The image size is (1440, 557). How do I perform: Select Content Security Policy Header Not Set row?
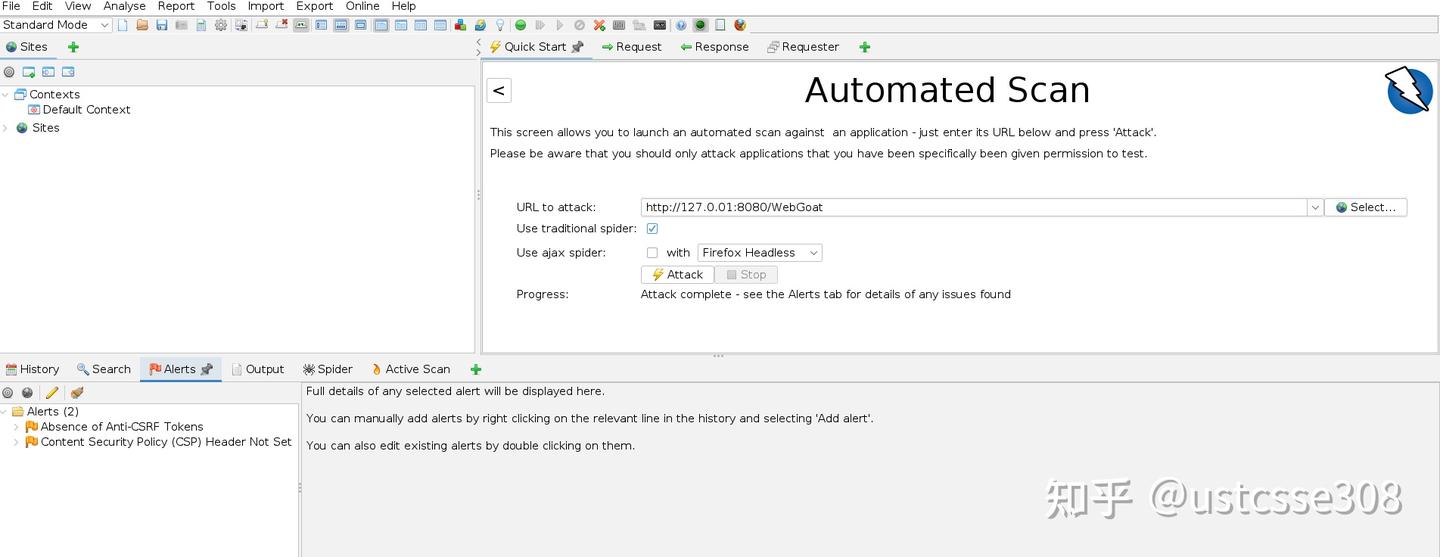(158, 442)
